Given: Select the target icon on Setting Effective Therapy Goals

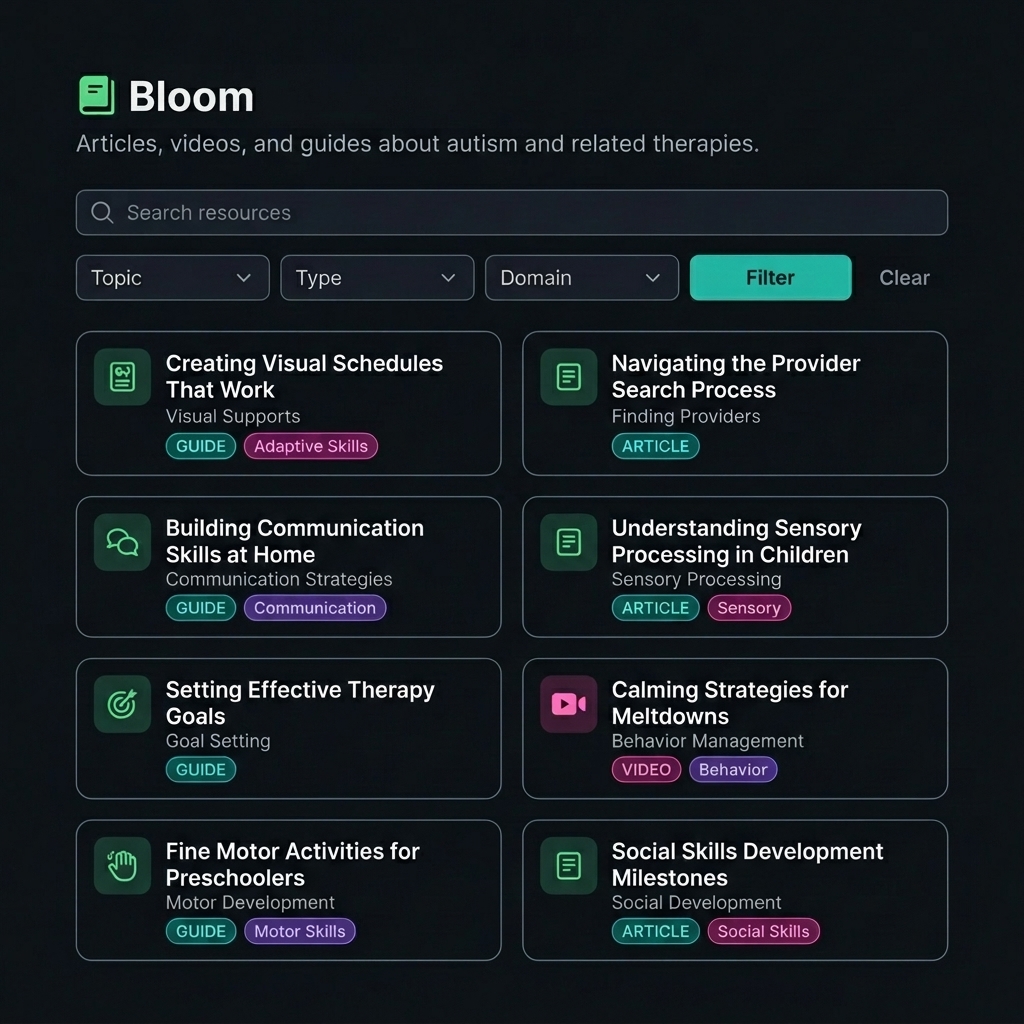Looking at the screenshot, I should click(x=121, y=703).
